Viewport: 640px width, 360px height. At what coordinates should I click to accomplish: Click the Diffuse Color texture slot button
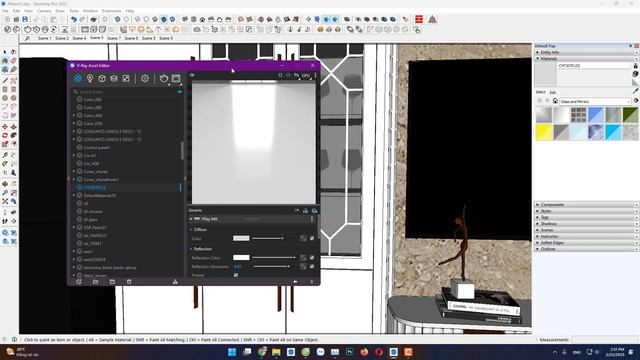pos(303,238)
